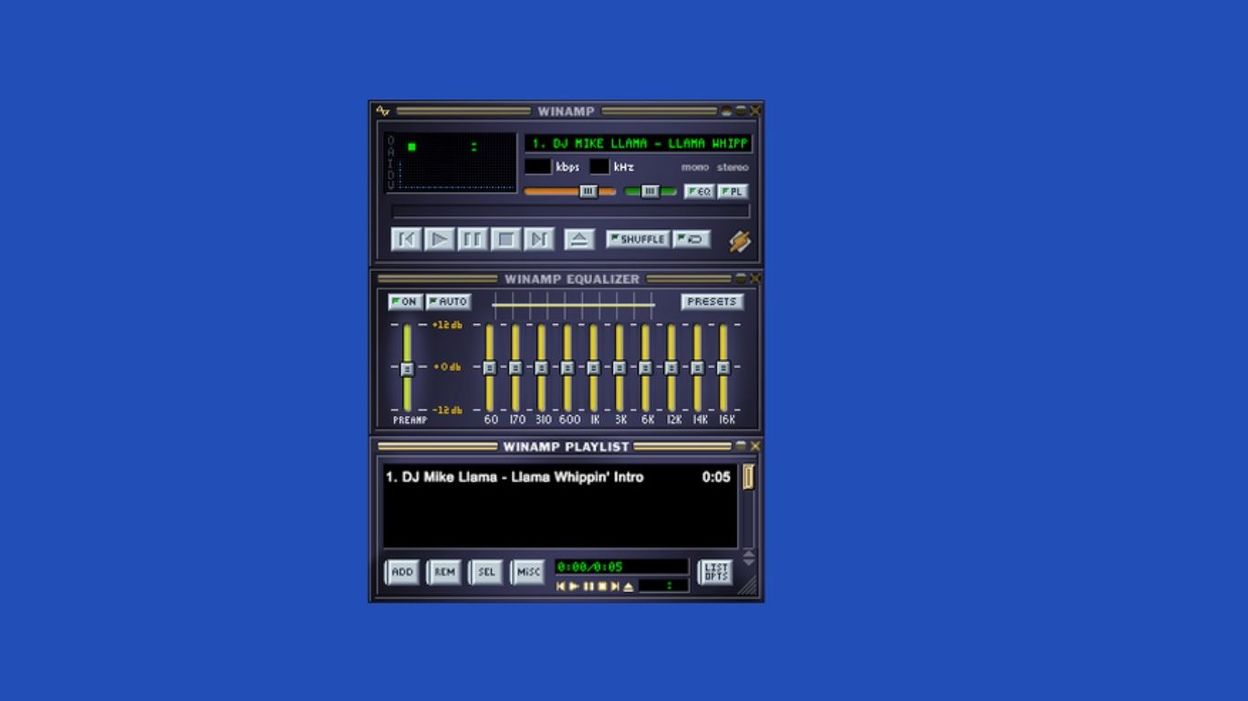This screenshot has width=1248, height=701.
Task: Click the +12 db equalizer preset label
Action: (446, 325)
